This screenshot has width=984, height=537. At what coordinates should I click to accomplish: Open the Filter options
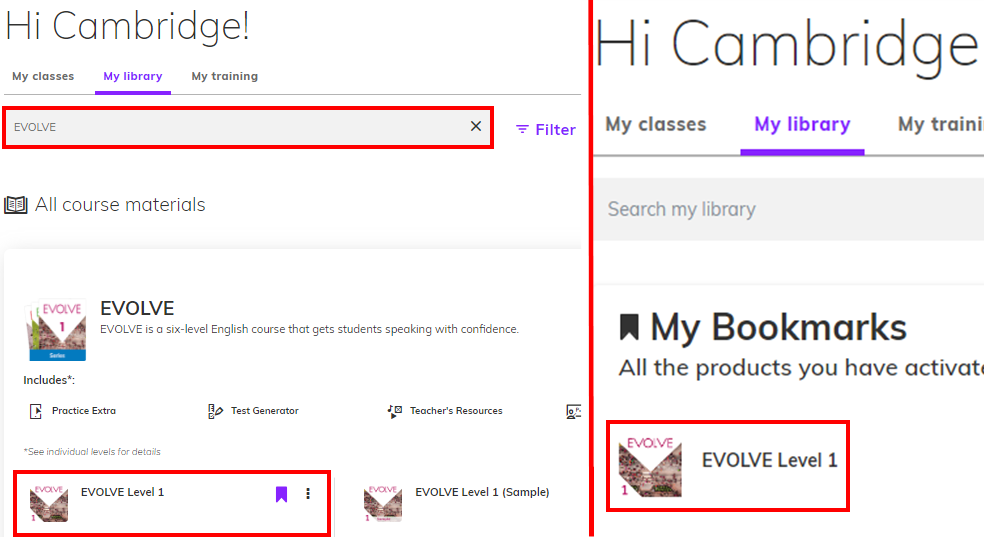[545, 129]
